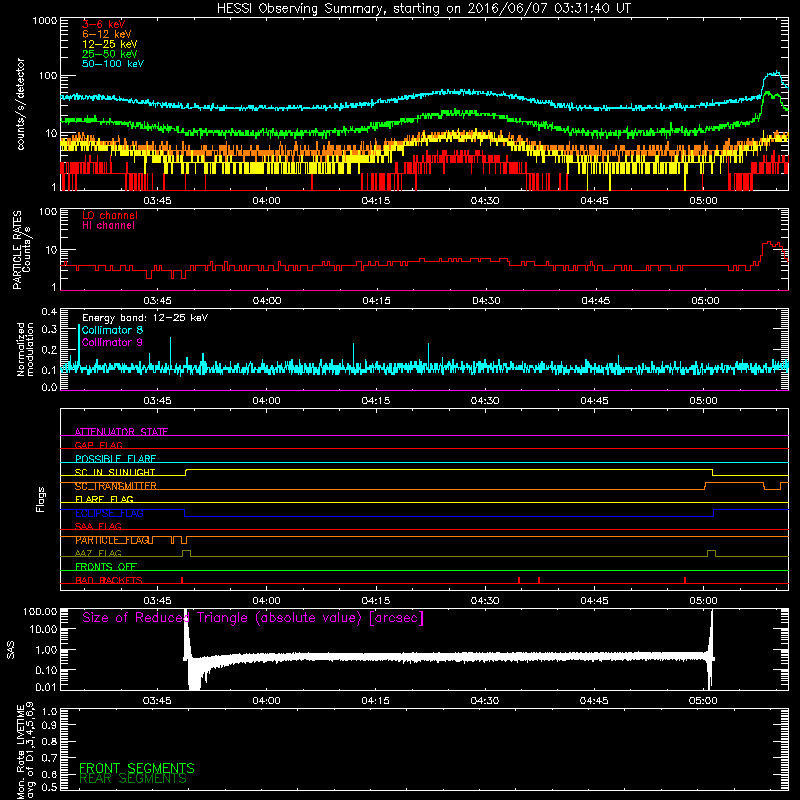800x800 pixels.
Task: Click the SC_IN_SUNLIGHT rising step near 03:48
Action: point(186,472)
